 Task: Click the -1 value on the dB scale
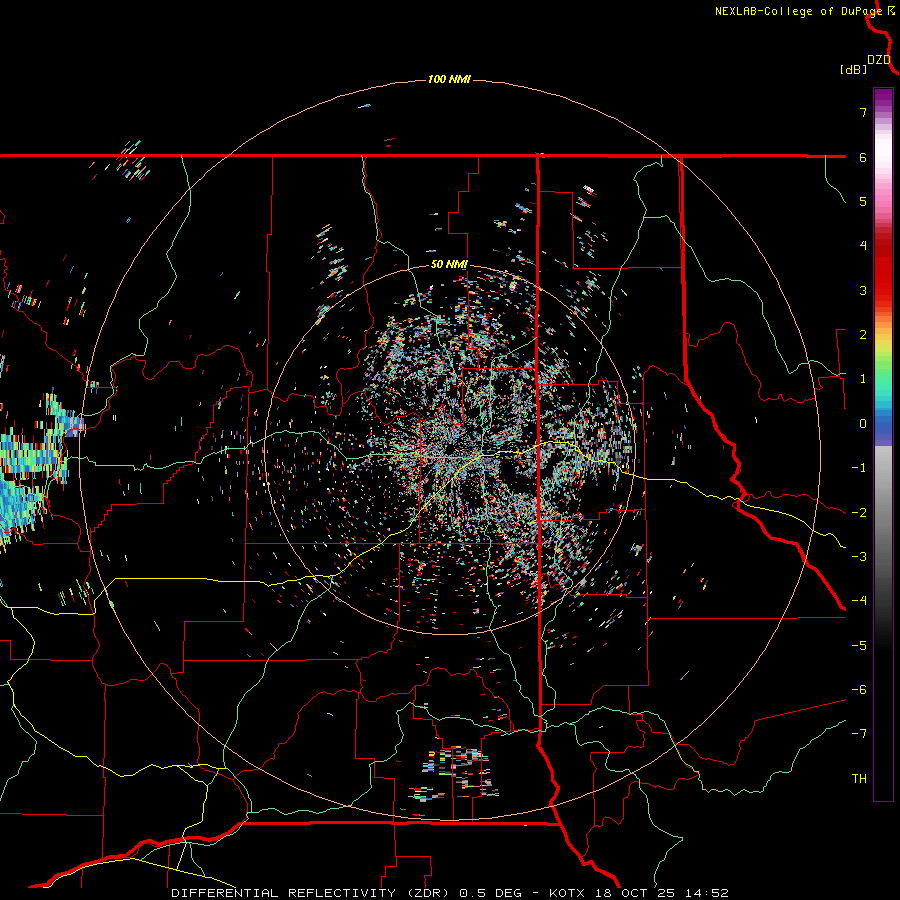pyautogui.click(x=859, y=468)
